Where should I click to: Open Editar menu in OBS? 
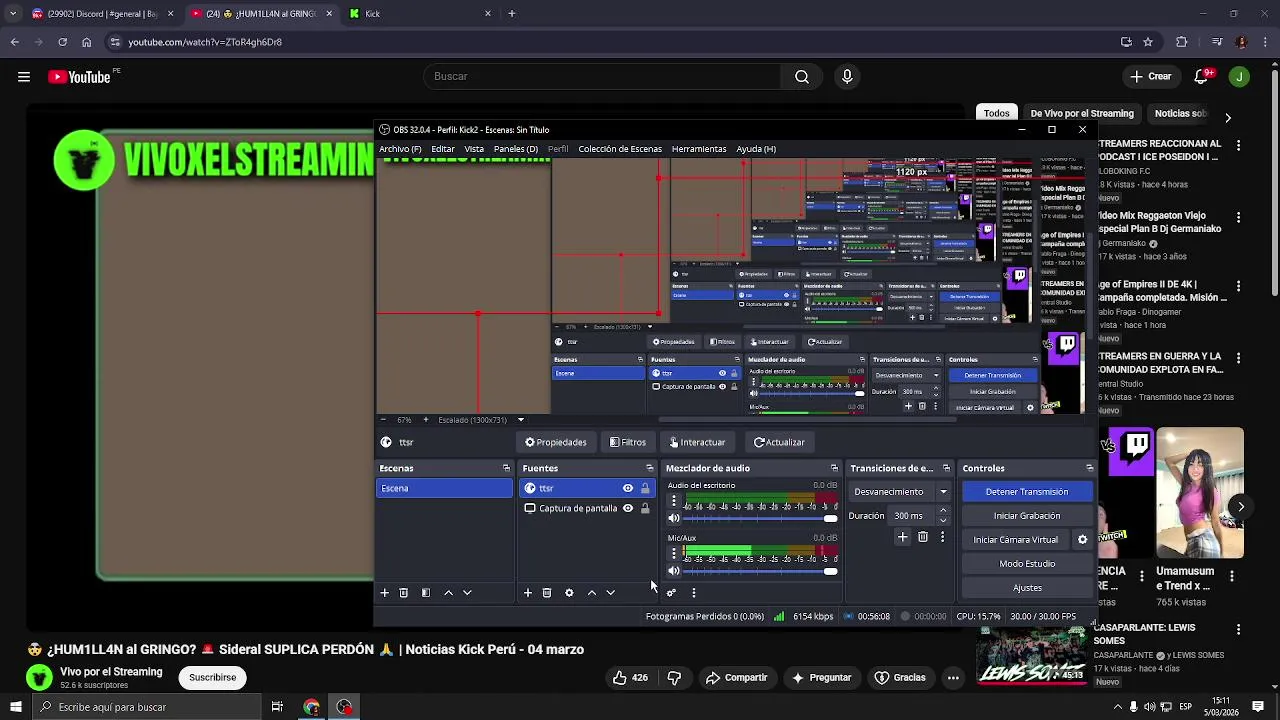[443, 149]
